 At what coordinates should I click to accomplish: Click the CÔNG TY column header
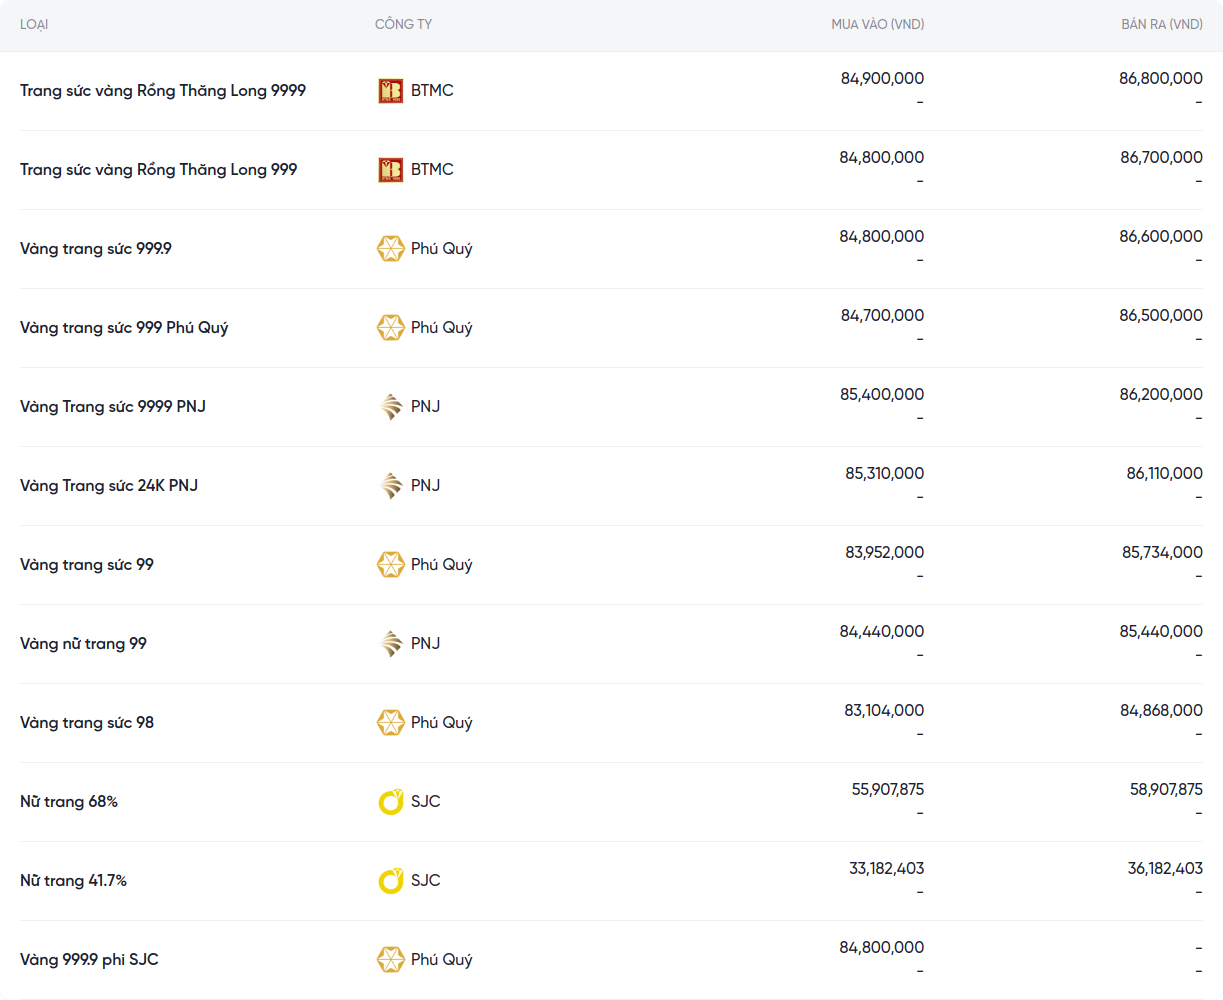(x=403, y=24)
